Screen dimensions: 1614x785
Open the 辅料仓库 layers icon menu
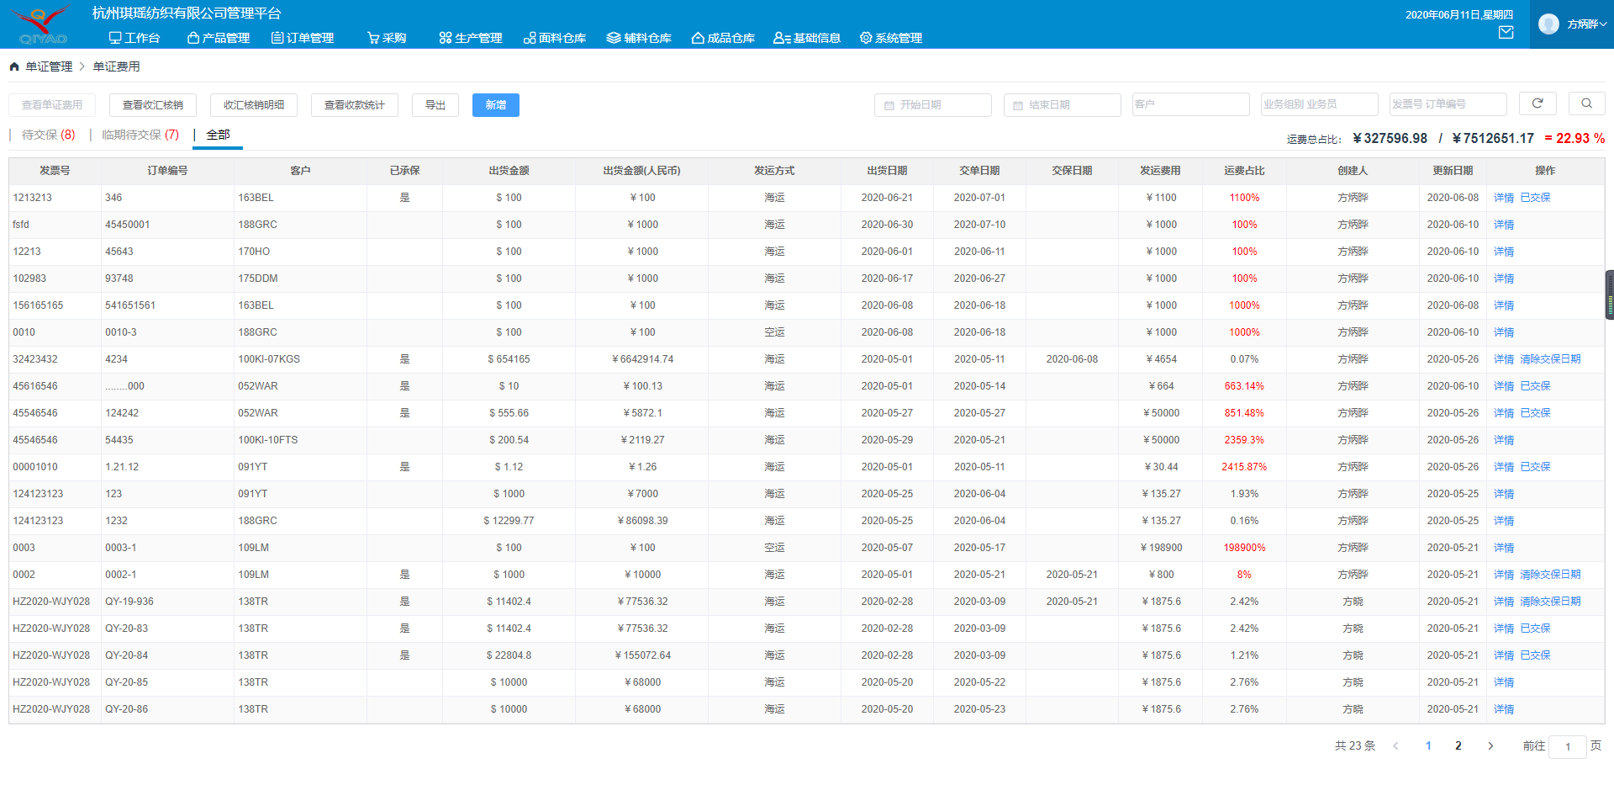click(638, 38)
